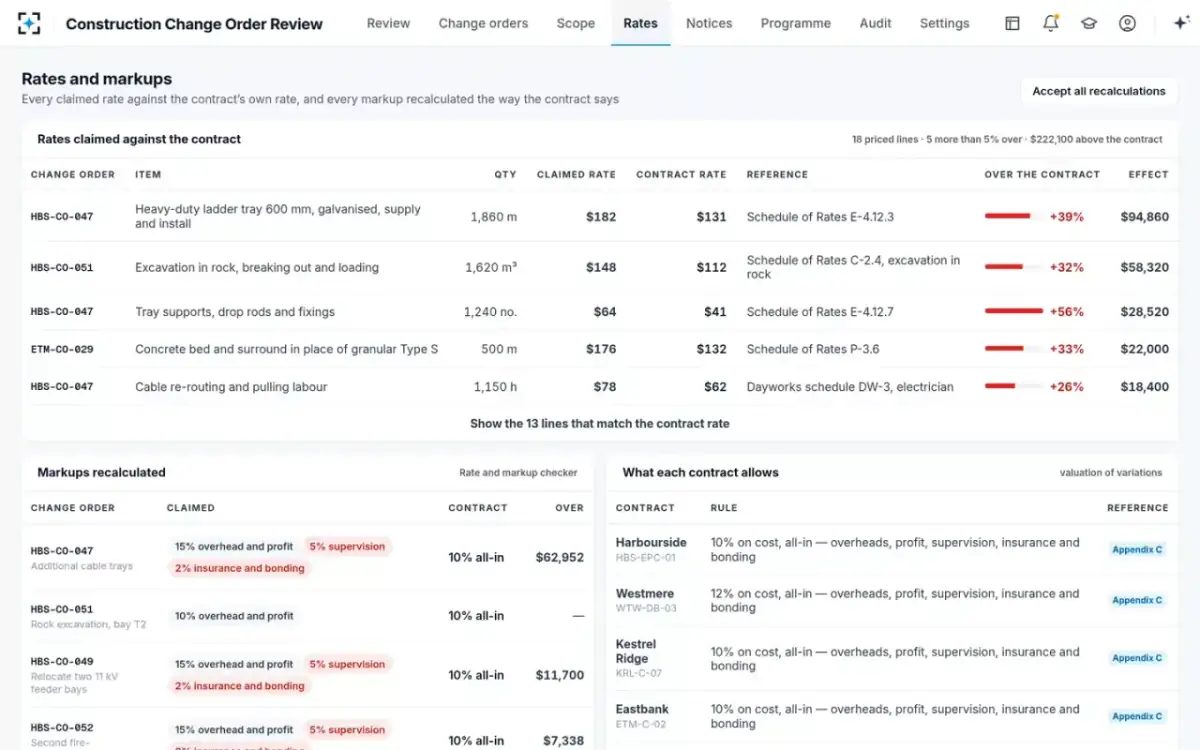Open the Change orders tab

point(483,23)
